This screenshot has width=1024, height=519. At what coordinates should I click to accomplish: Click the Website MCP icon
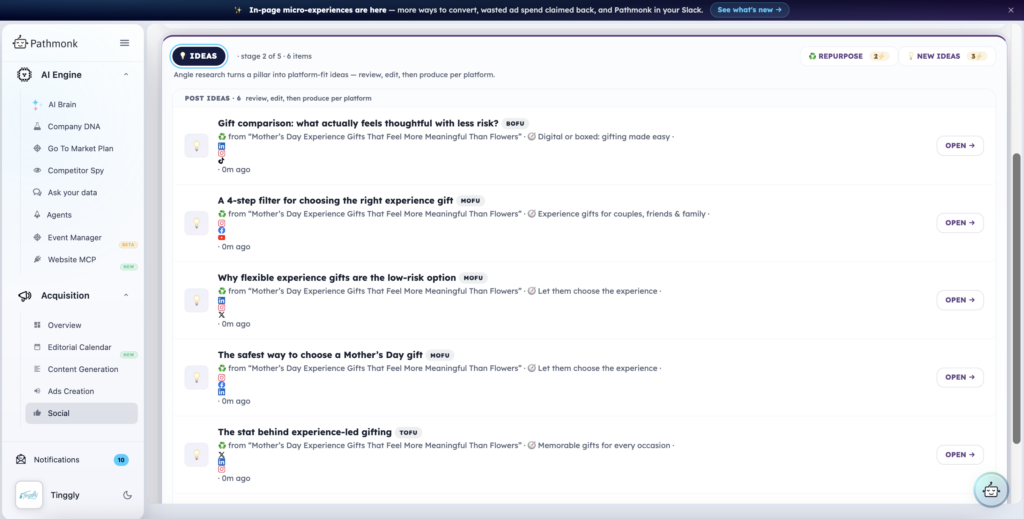37,259
